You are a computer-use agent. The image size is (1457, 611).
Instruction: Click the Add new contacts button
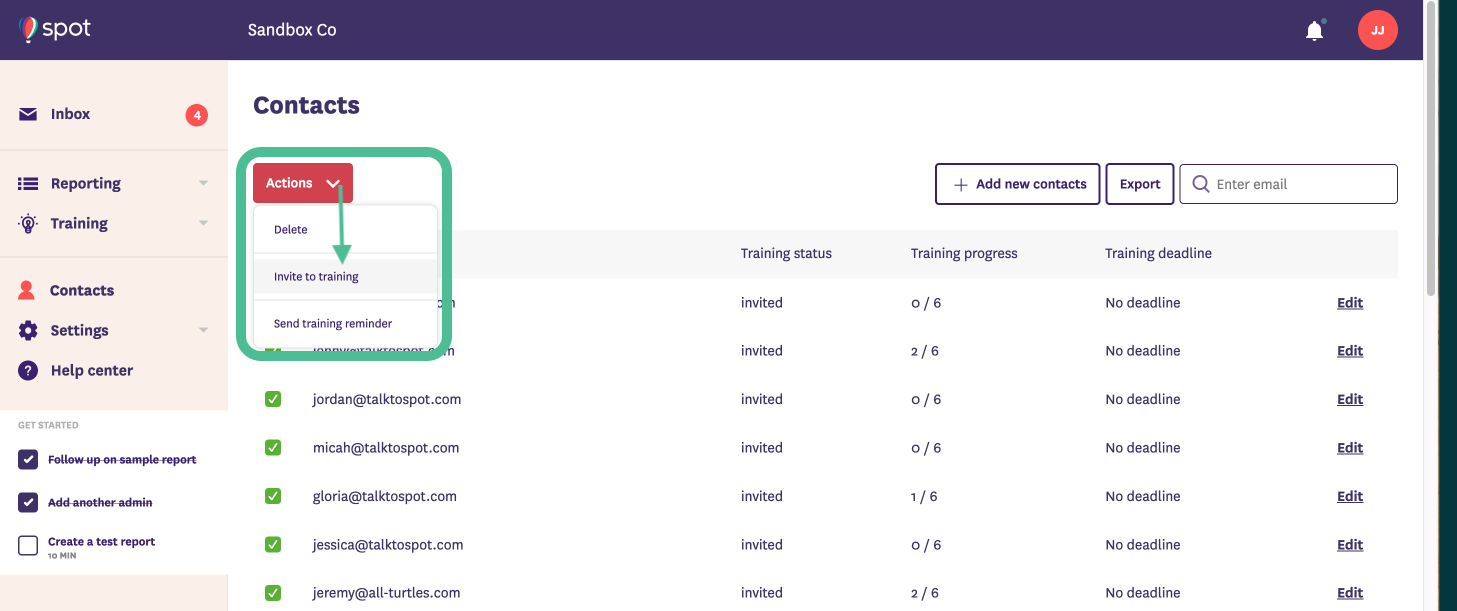tap(1017, 184)
